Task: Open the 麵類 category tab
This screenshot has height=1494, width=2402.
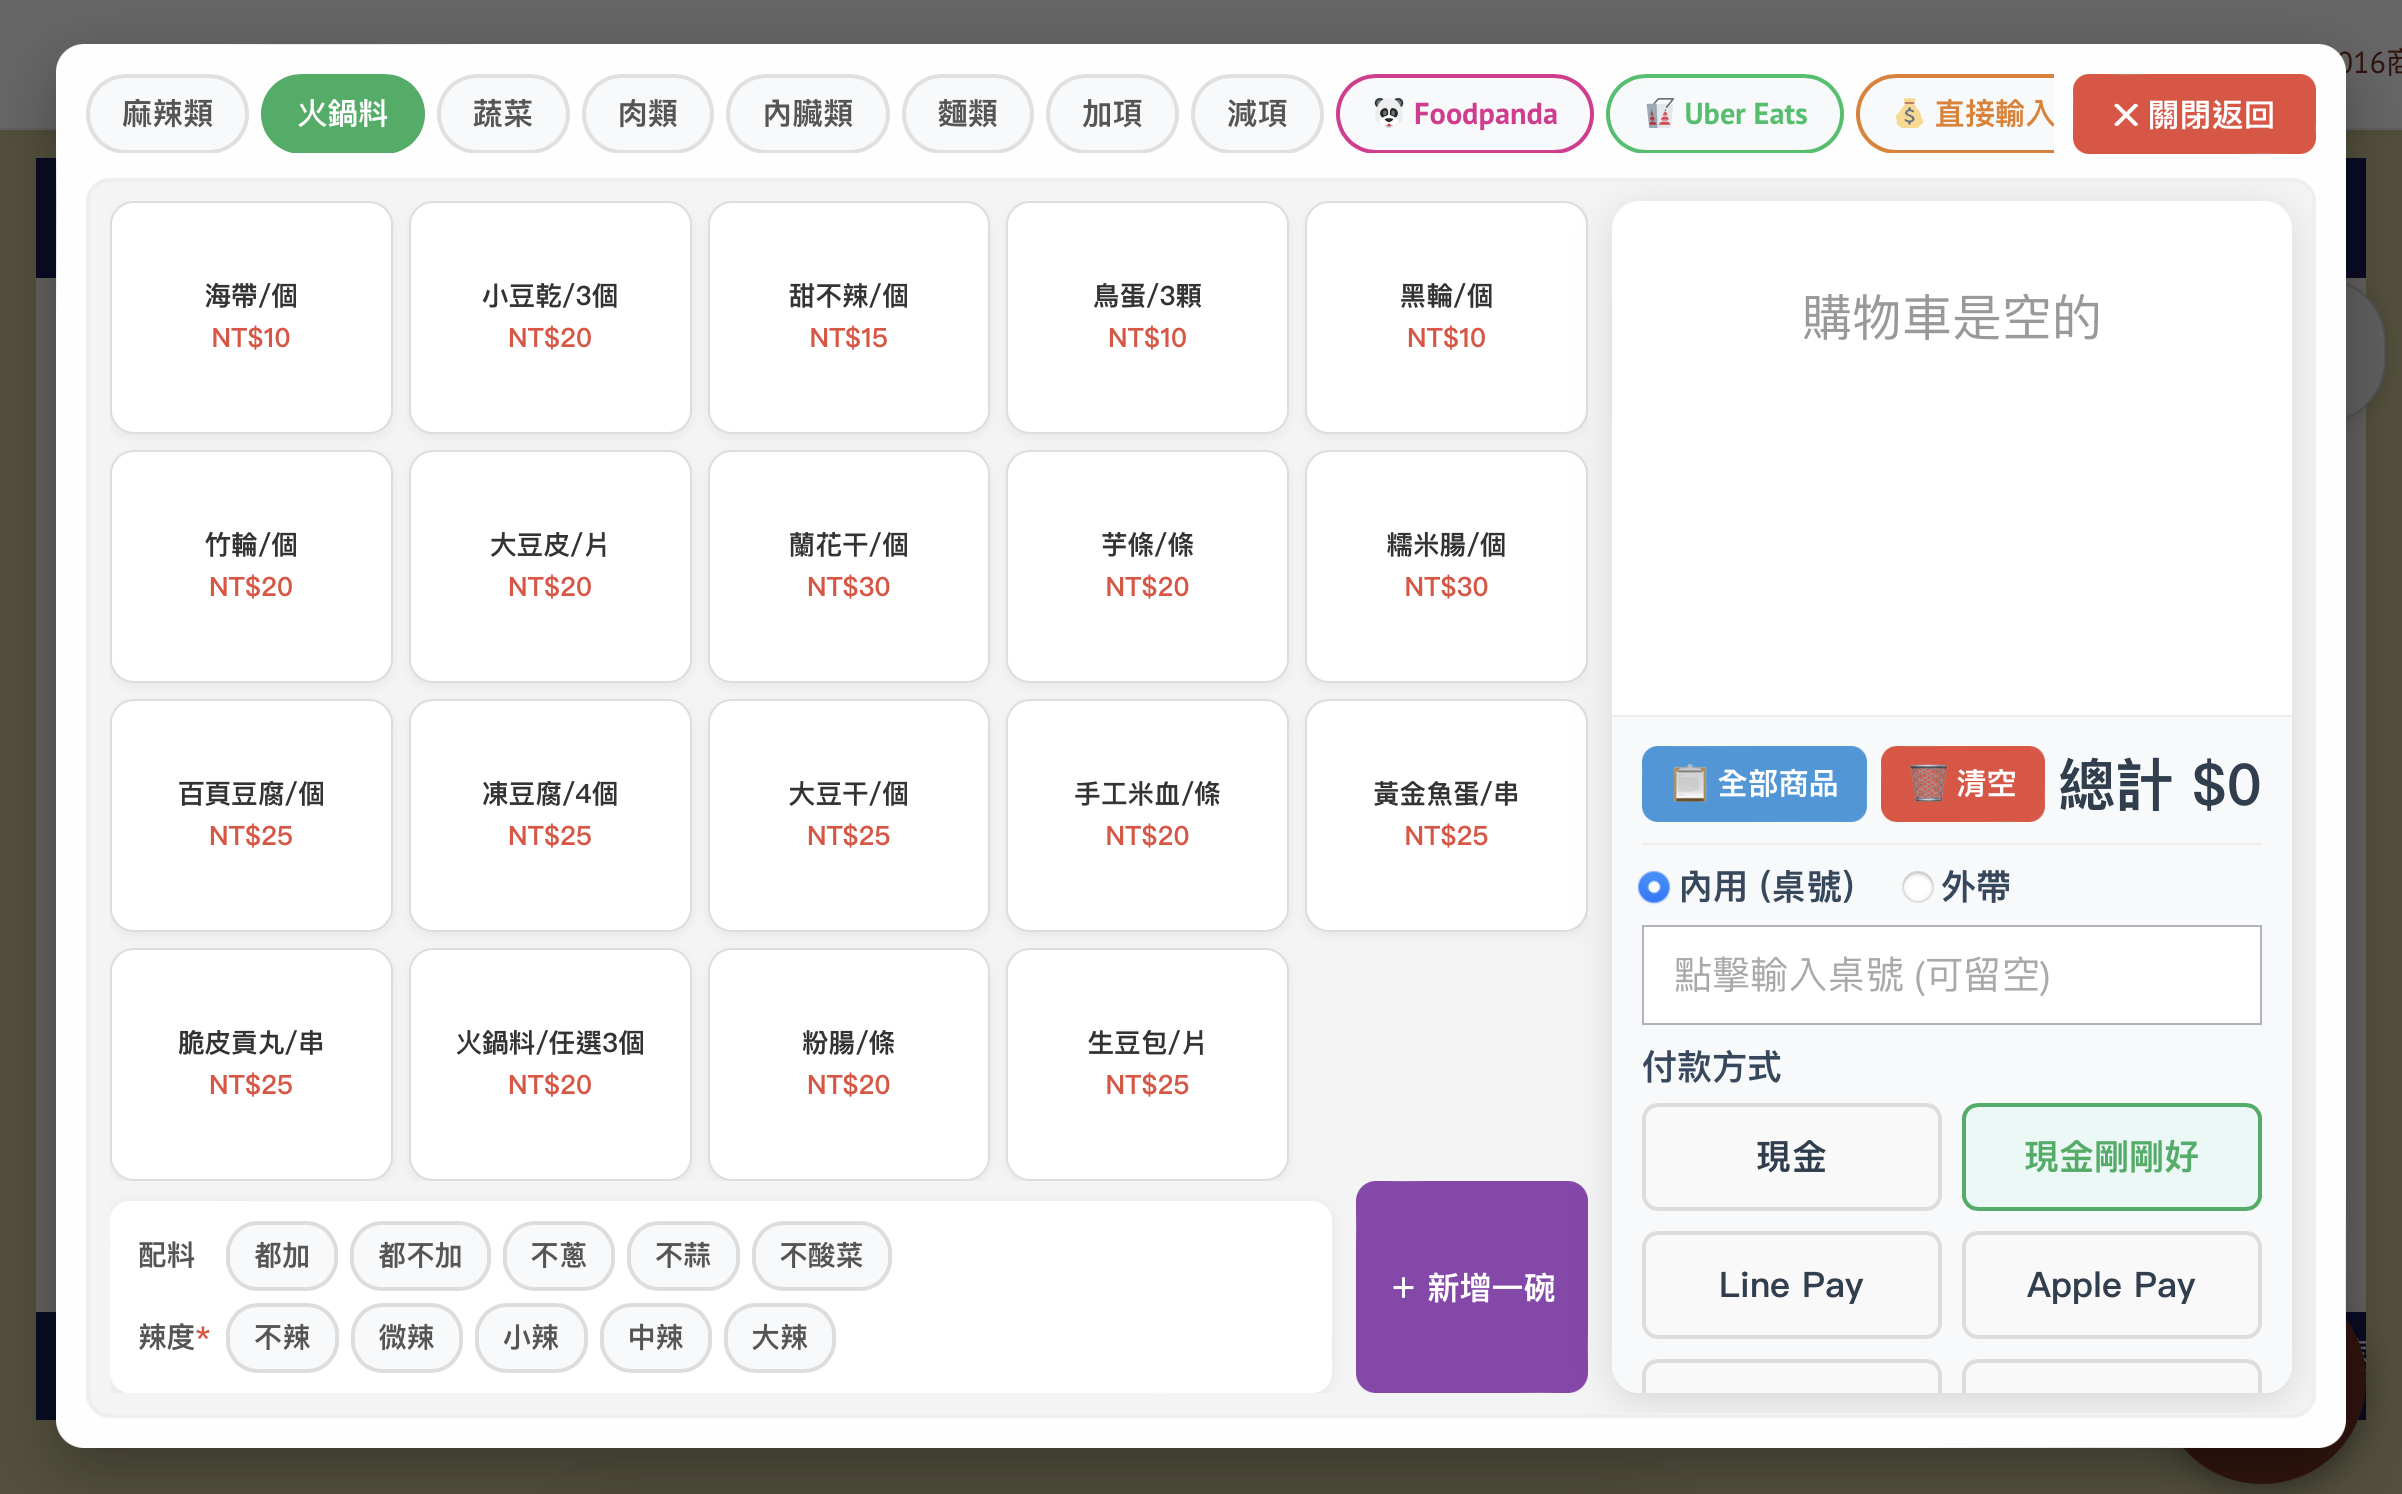Action: coord(967,114)
